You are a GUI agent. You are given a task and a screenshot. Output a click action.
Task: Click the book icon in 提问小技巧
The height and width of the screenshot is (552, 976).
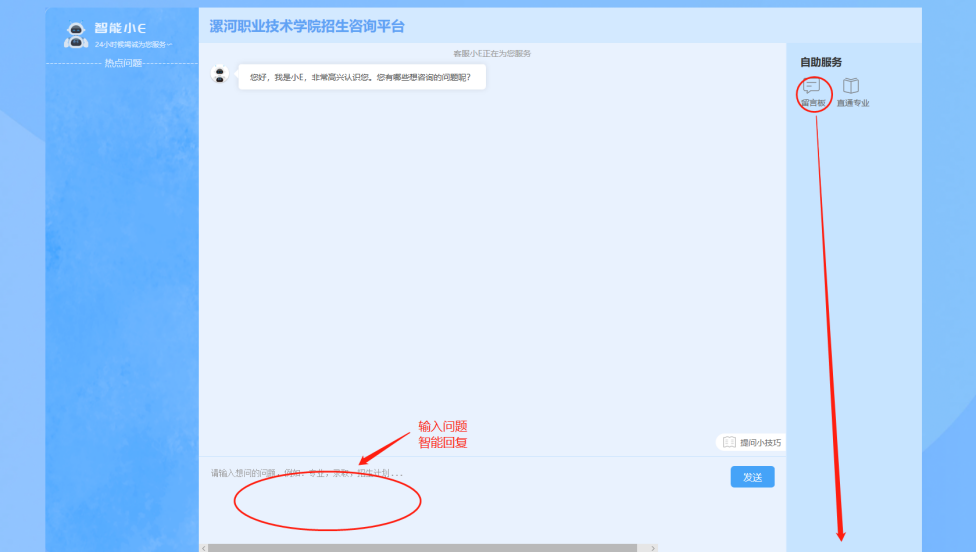click(729, 442)
